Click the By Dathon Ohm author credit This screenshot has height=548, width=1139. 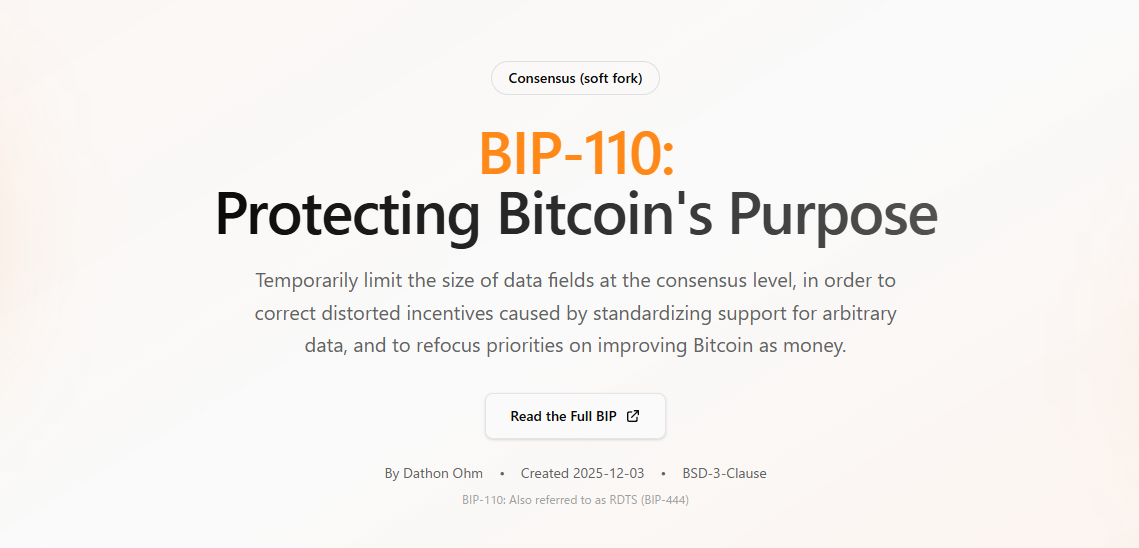click(434, 473)
